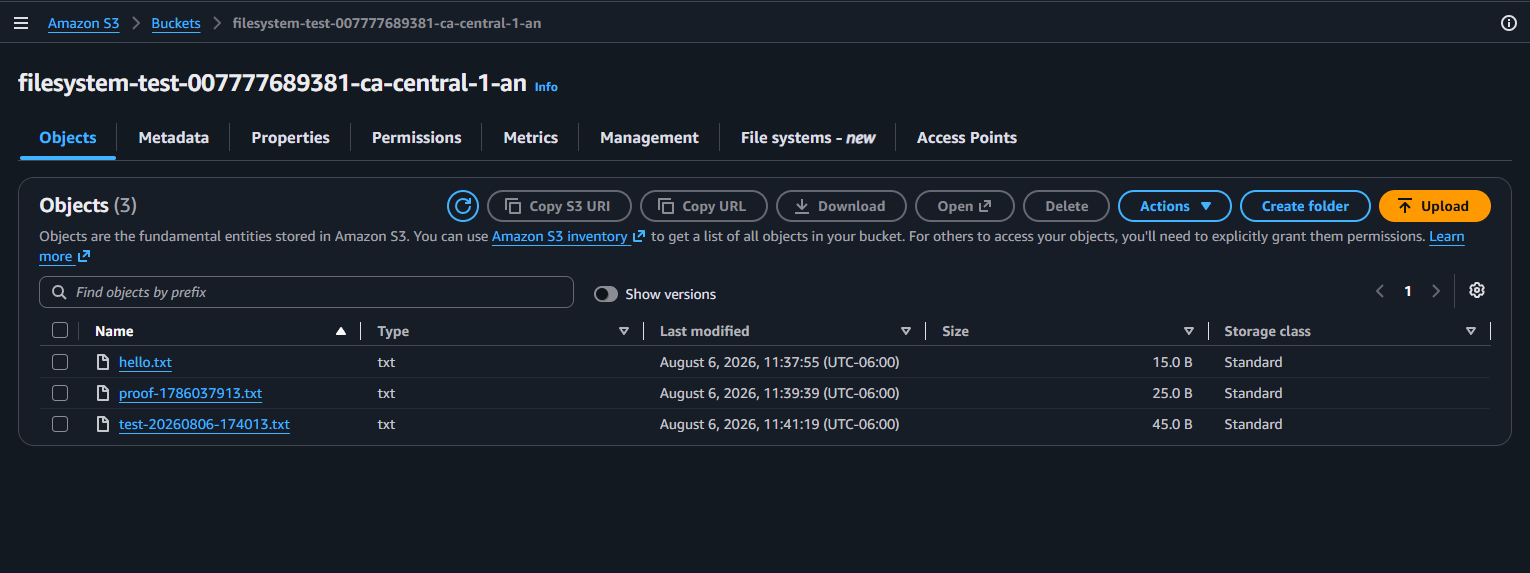Open the hello.txt object link
The width and height of the screenshot is (1530, 573).
point(145,362)
